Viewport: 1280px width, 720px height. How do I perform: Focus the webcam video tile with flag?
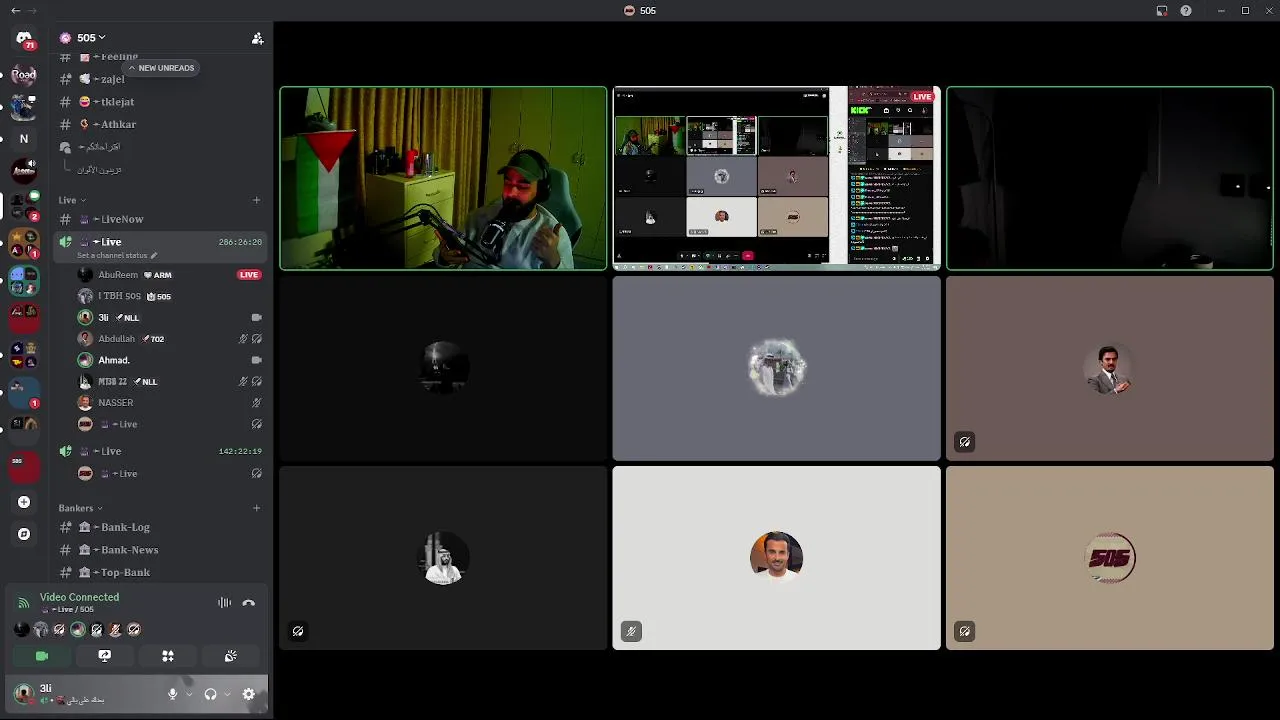(443, 178)
